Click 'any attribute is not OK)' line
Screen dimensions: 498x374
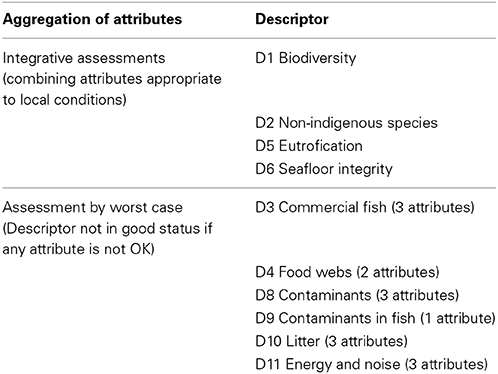point(79,249)
